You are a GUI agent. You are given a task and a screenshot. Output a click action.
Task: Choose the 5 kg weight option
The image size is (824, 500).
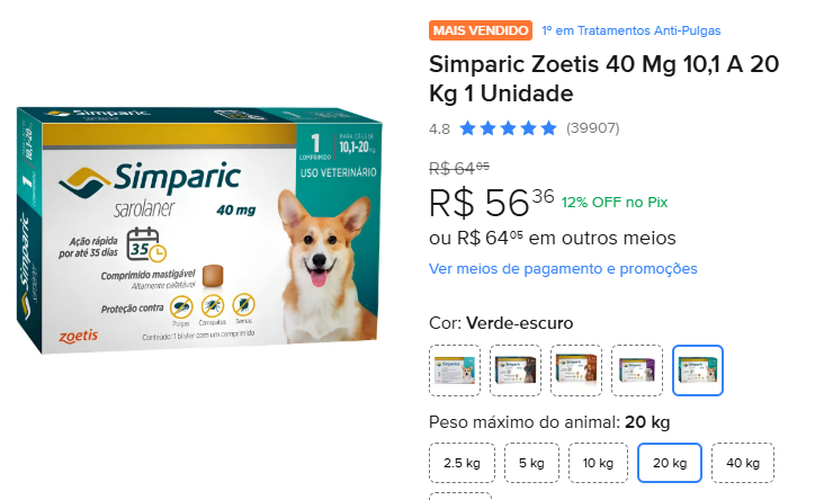coord(531,463)
